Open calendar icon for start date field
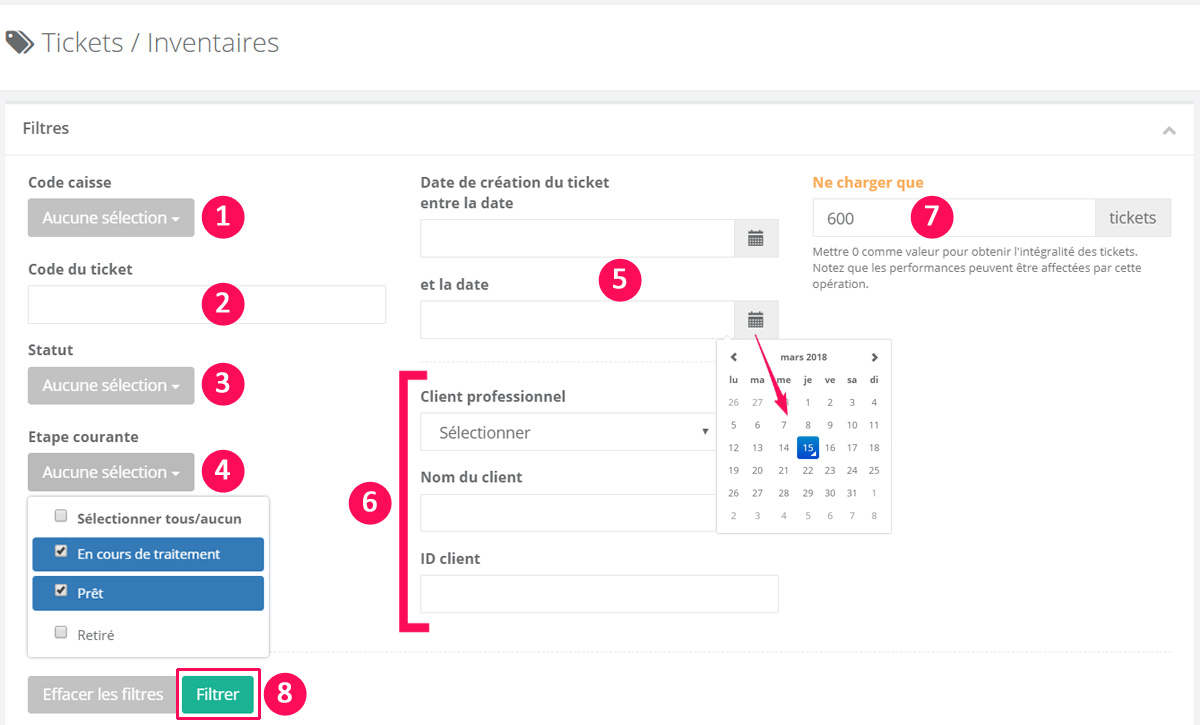The width and height of the screenshot is (1200, 725). pyautogui.click(x=756, y=238)
